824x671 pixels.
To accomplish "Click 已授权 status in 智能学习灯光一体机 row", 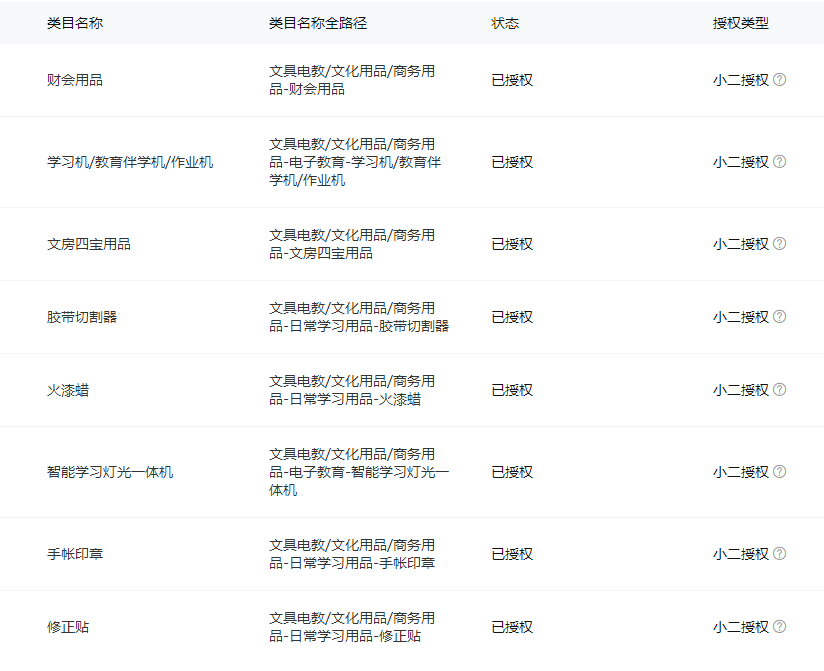I will 512,472.
